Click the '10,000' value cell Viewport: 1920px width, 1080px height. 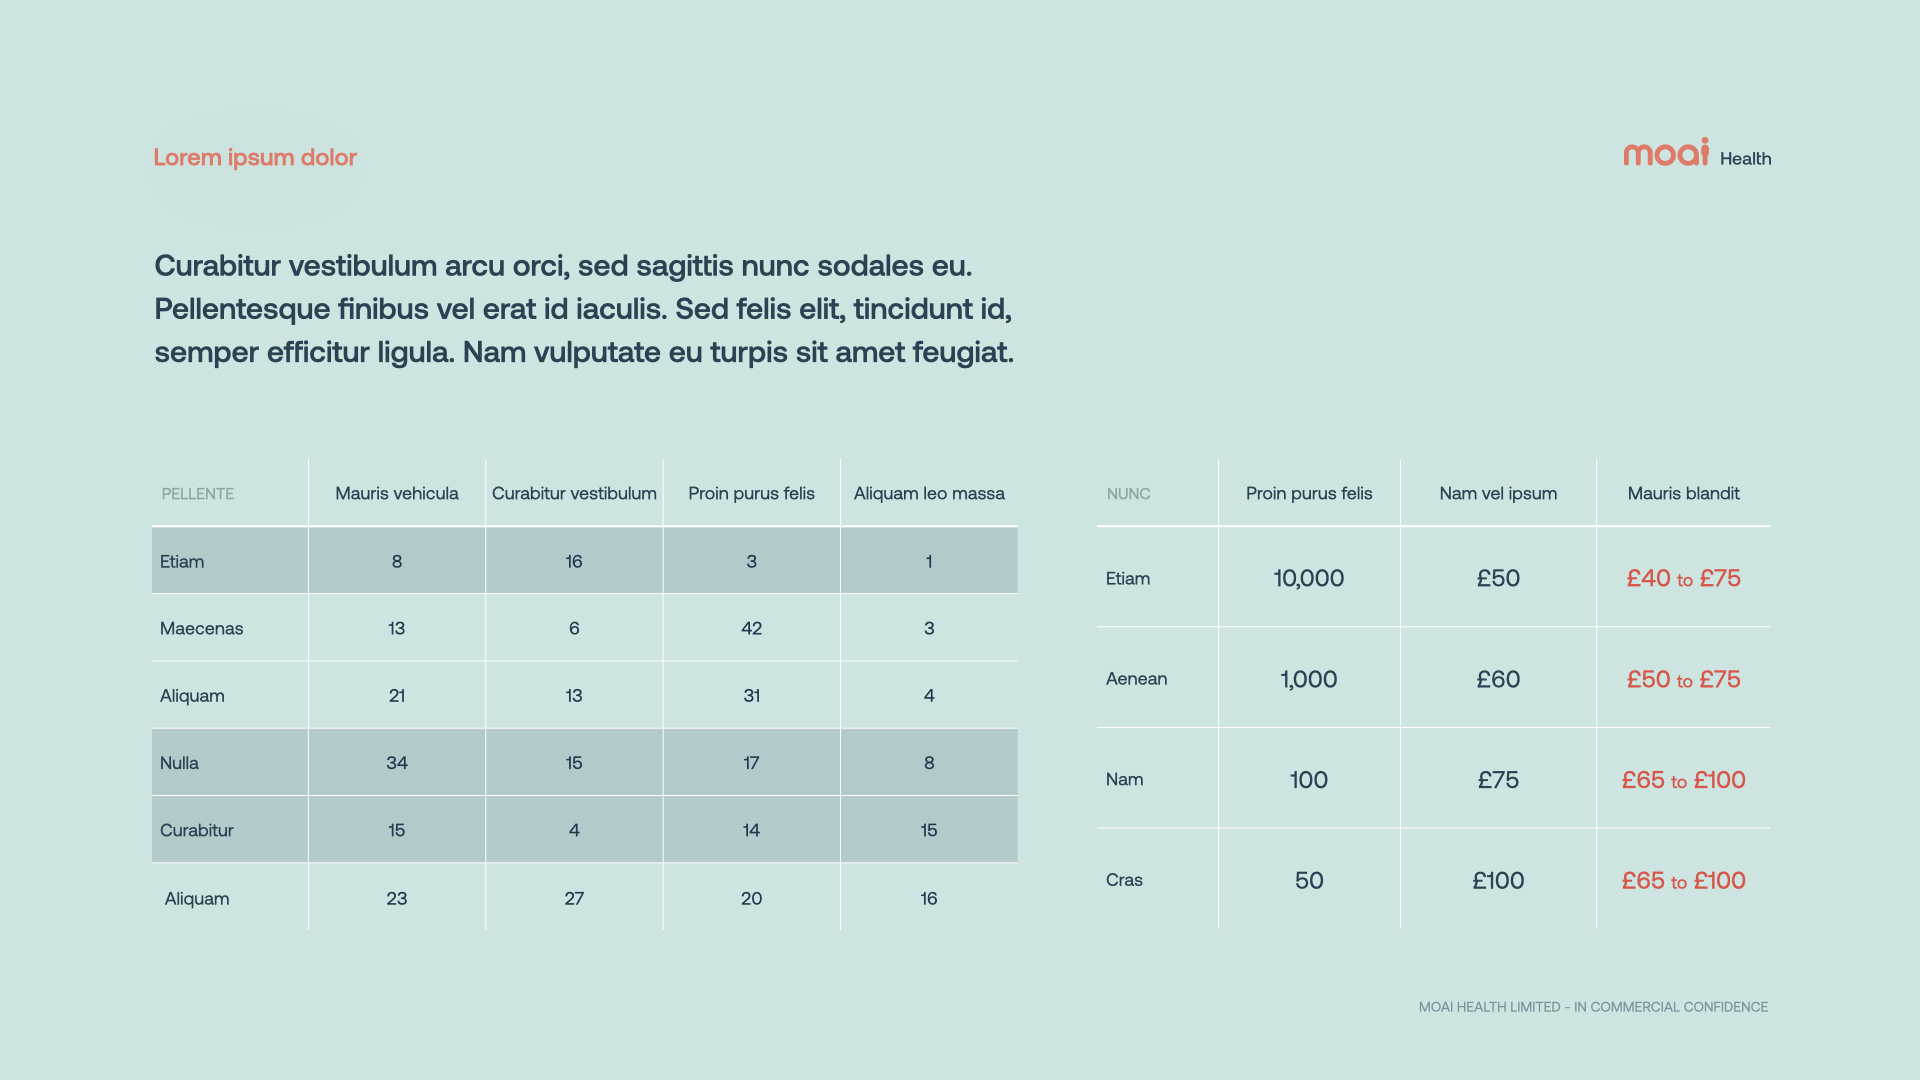pos(1309,578)
